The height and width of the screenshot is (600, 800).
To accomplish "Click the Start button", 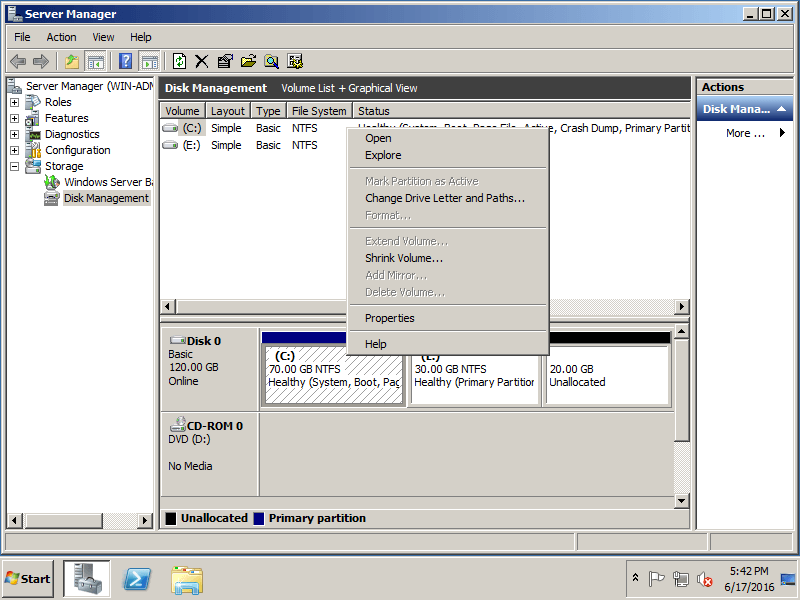I will click(28, 579).
